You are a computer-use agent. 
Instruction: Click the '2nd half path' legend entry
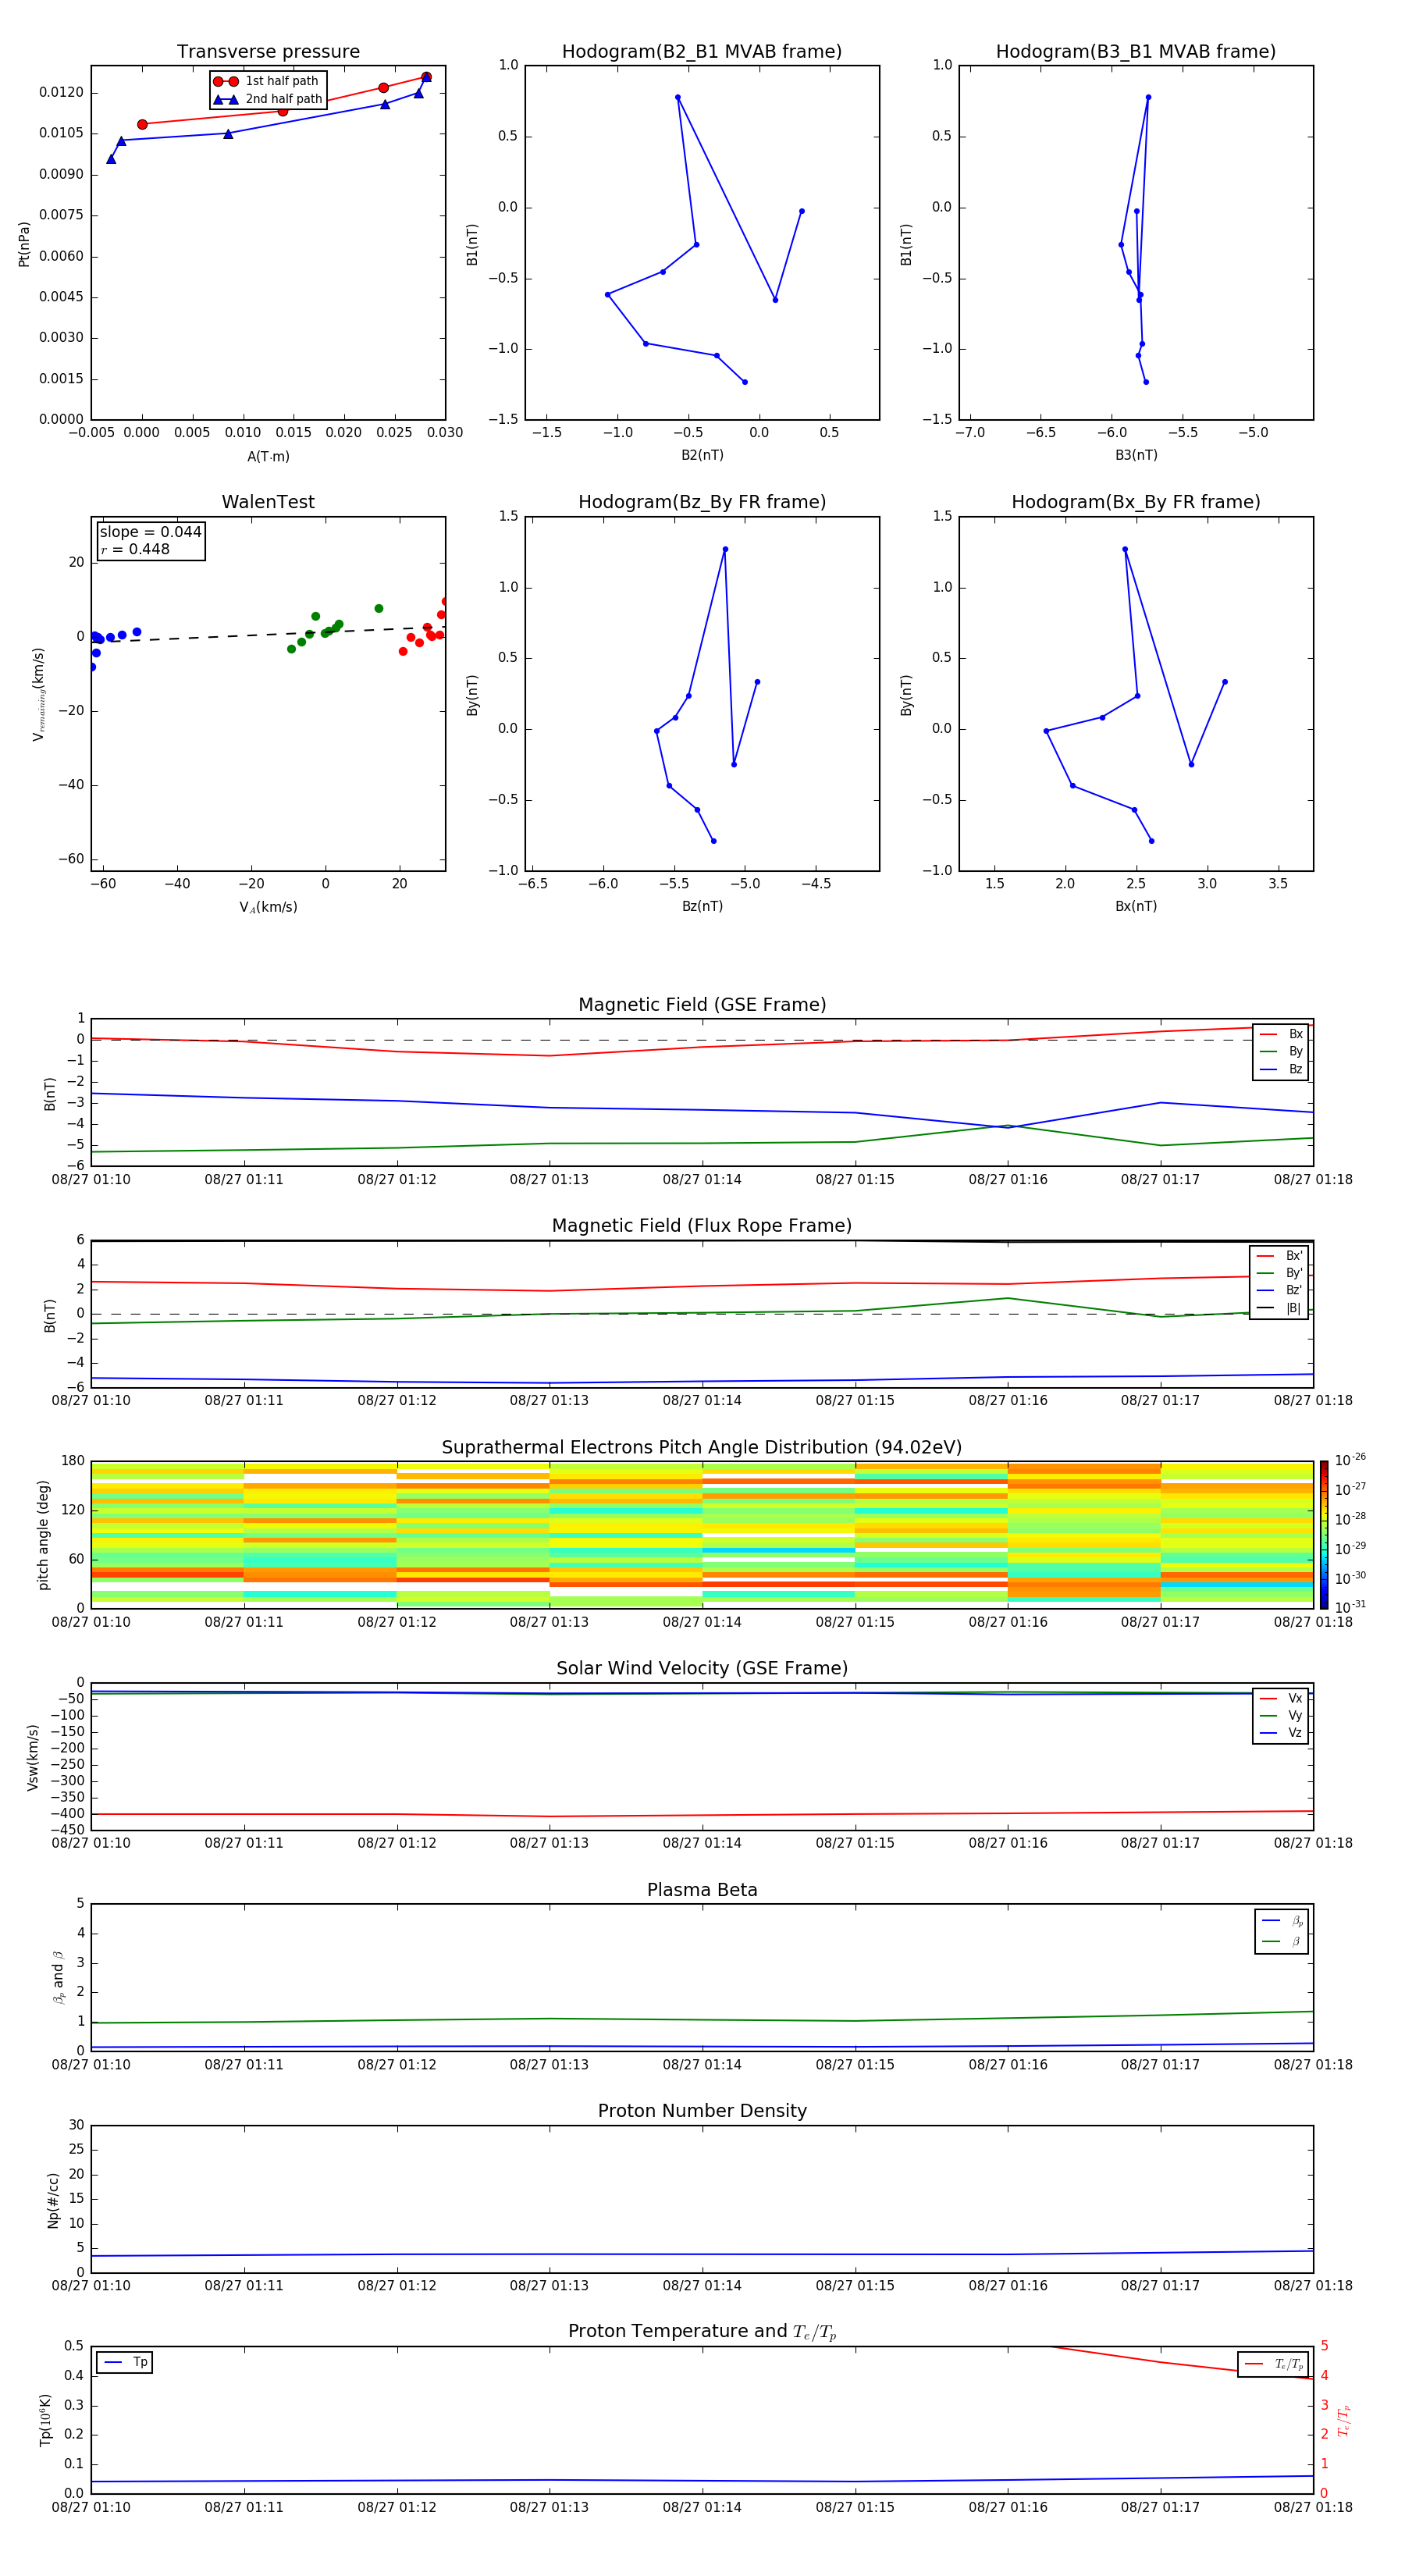coord(267,99)
